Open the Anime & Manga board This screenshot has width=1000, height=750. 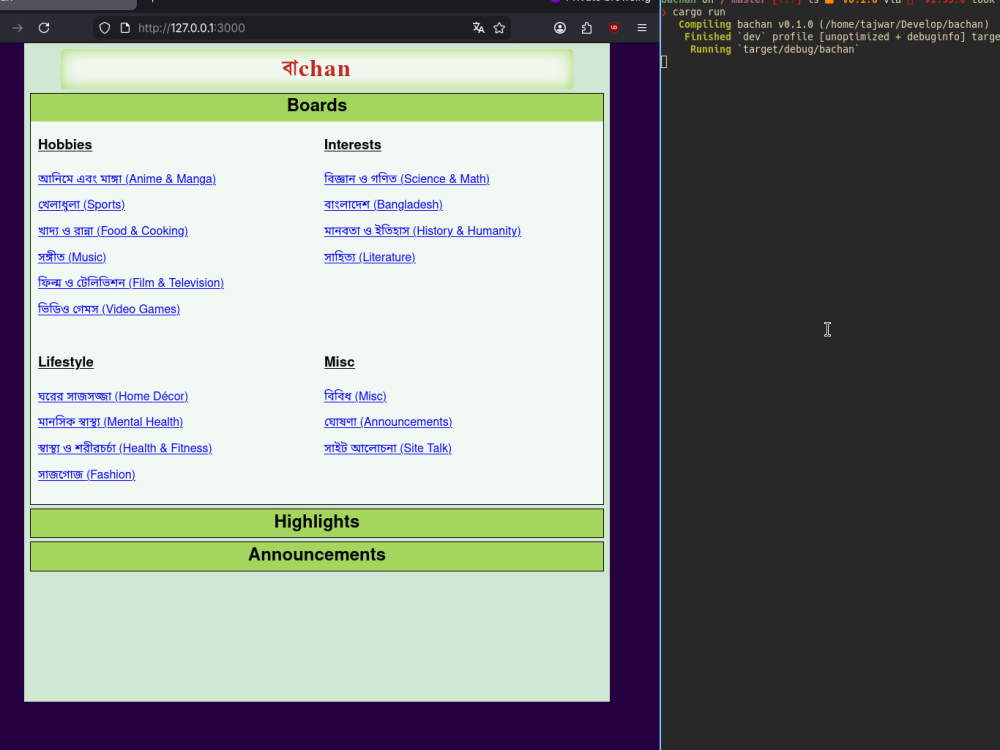(x=127, y=179)
